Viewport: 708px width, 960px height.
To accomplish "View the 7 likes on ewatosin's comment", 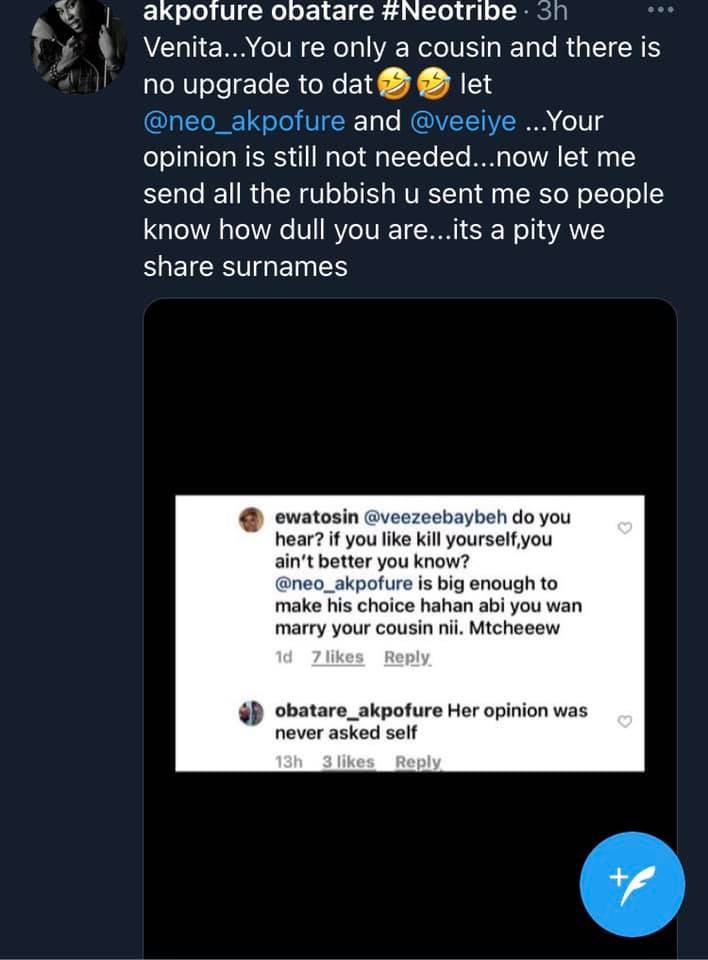I will pyautogui.click(x=337, y=657).
